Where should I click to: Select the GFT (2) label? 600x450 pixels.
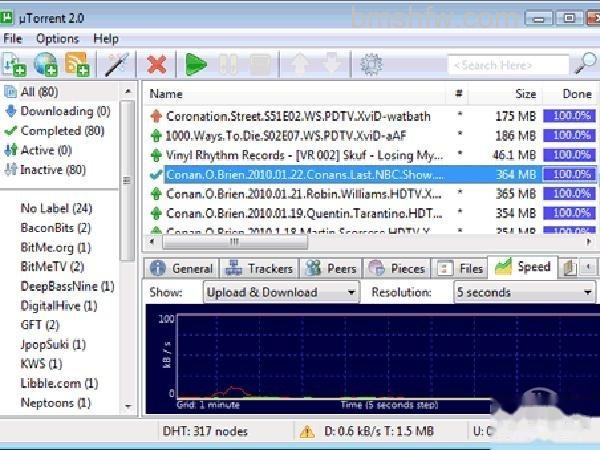coord(40,325)
